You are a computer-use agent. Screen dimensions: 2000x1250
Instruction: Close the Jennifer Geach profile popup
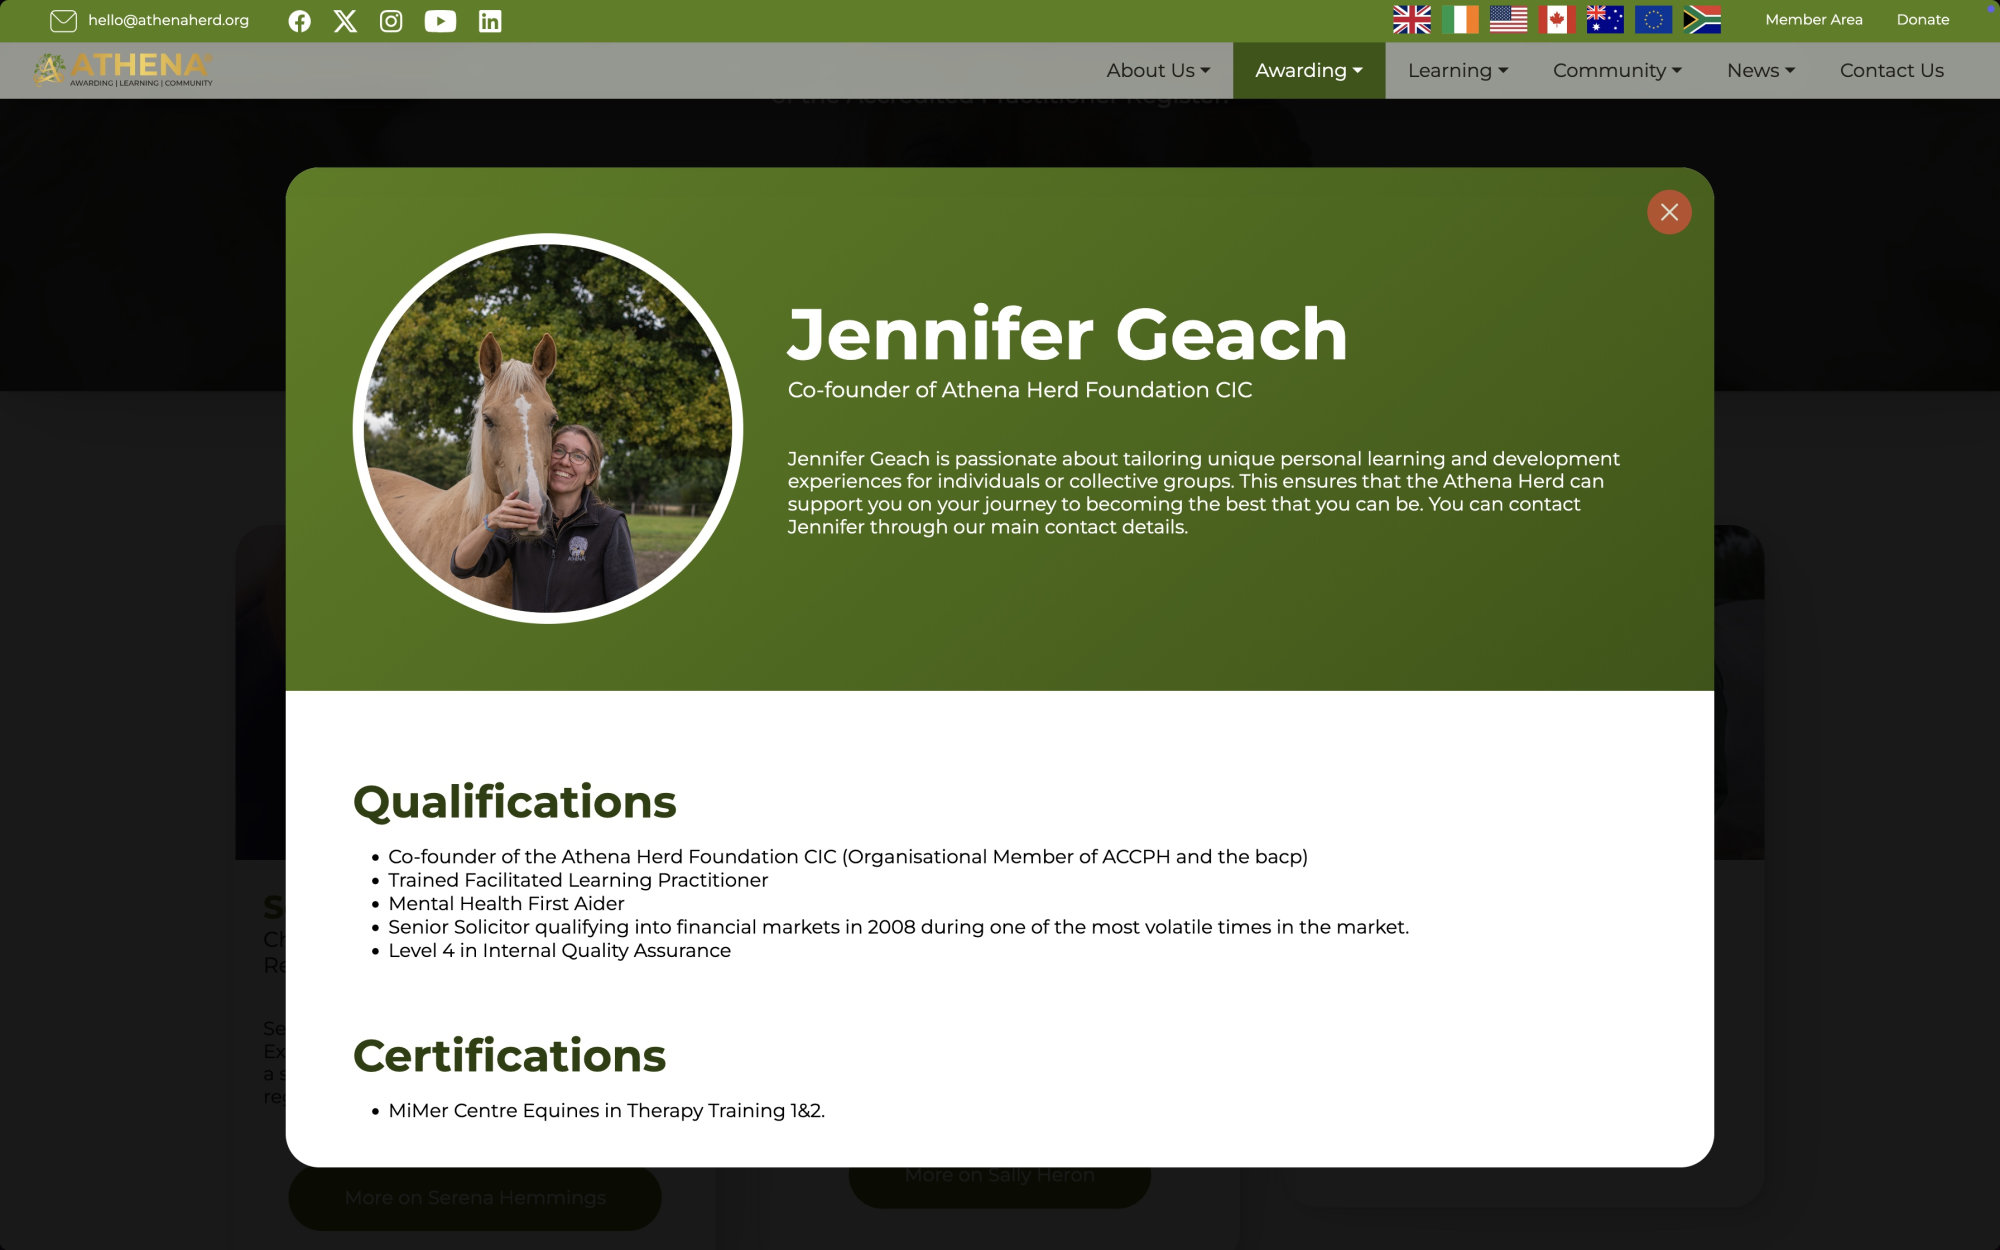coord(1669,212)
